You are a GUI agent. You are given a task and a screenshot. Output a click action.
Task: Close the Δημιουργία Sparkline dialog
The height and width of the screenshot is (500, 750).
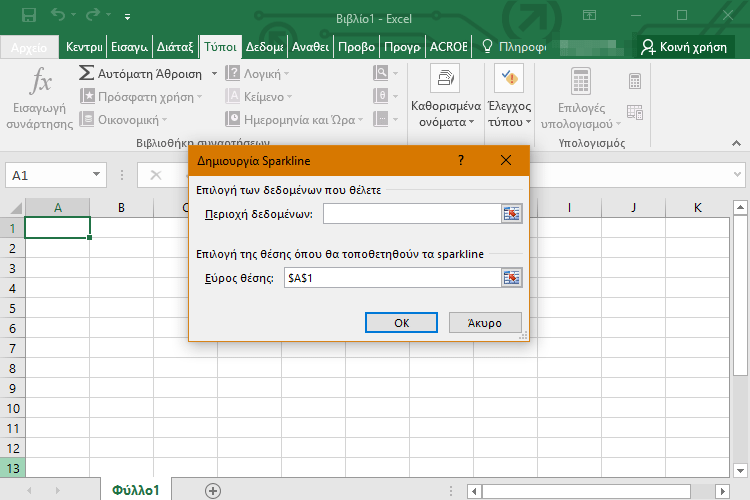506,160
